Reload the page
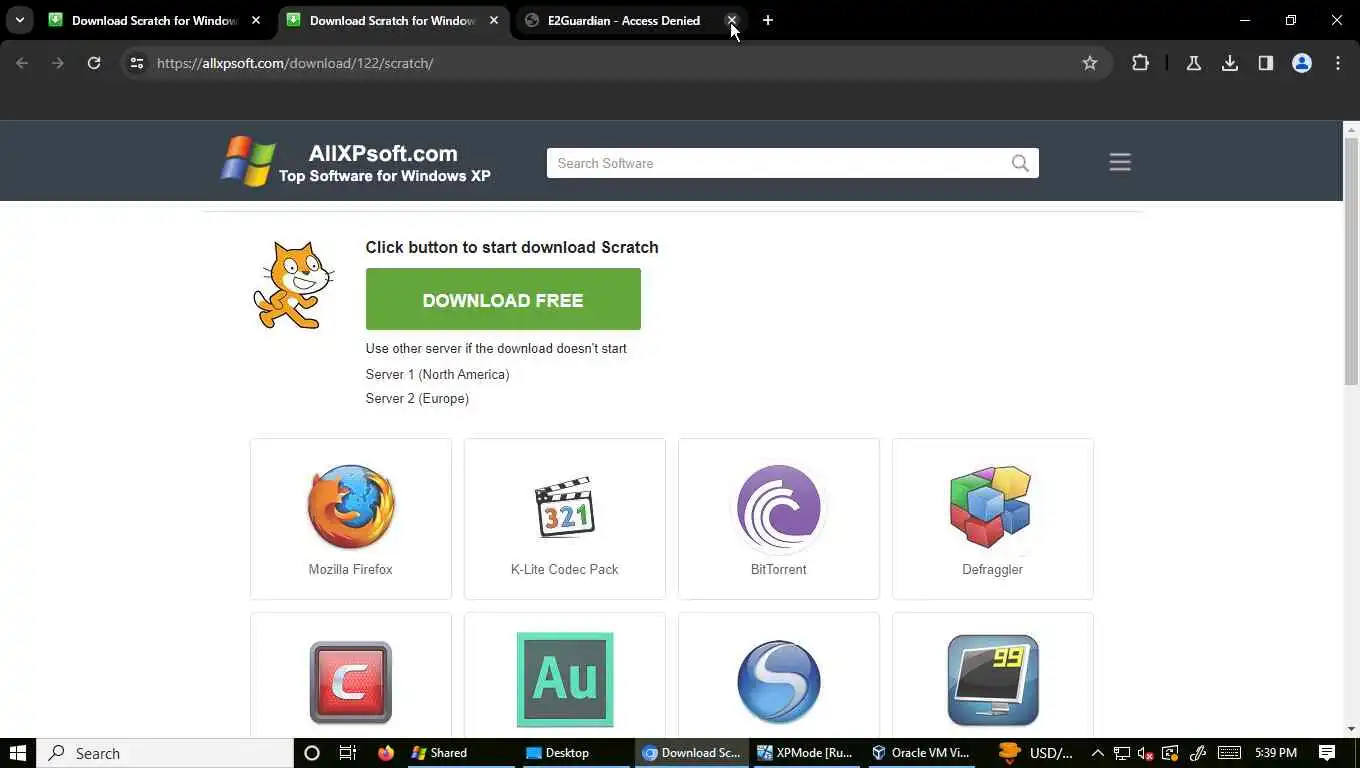 [x=94, y=63]
